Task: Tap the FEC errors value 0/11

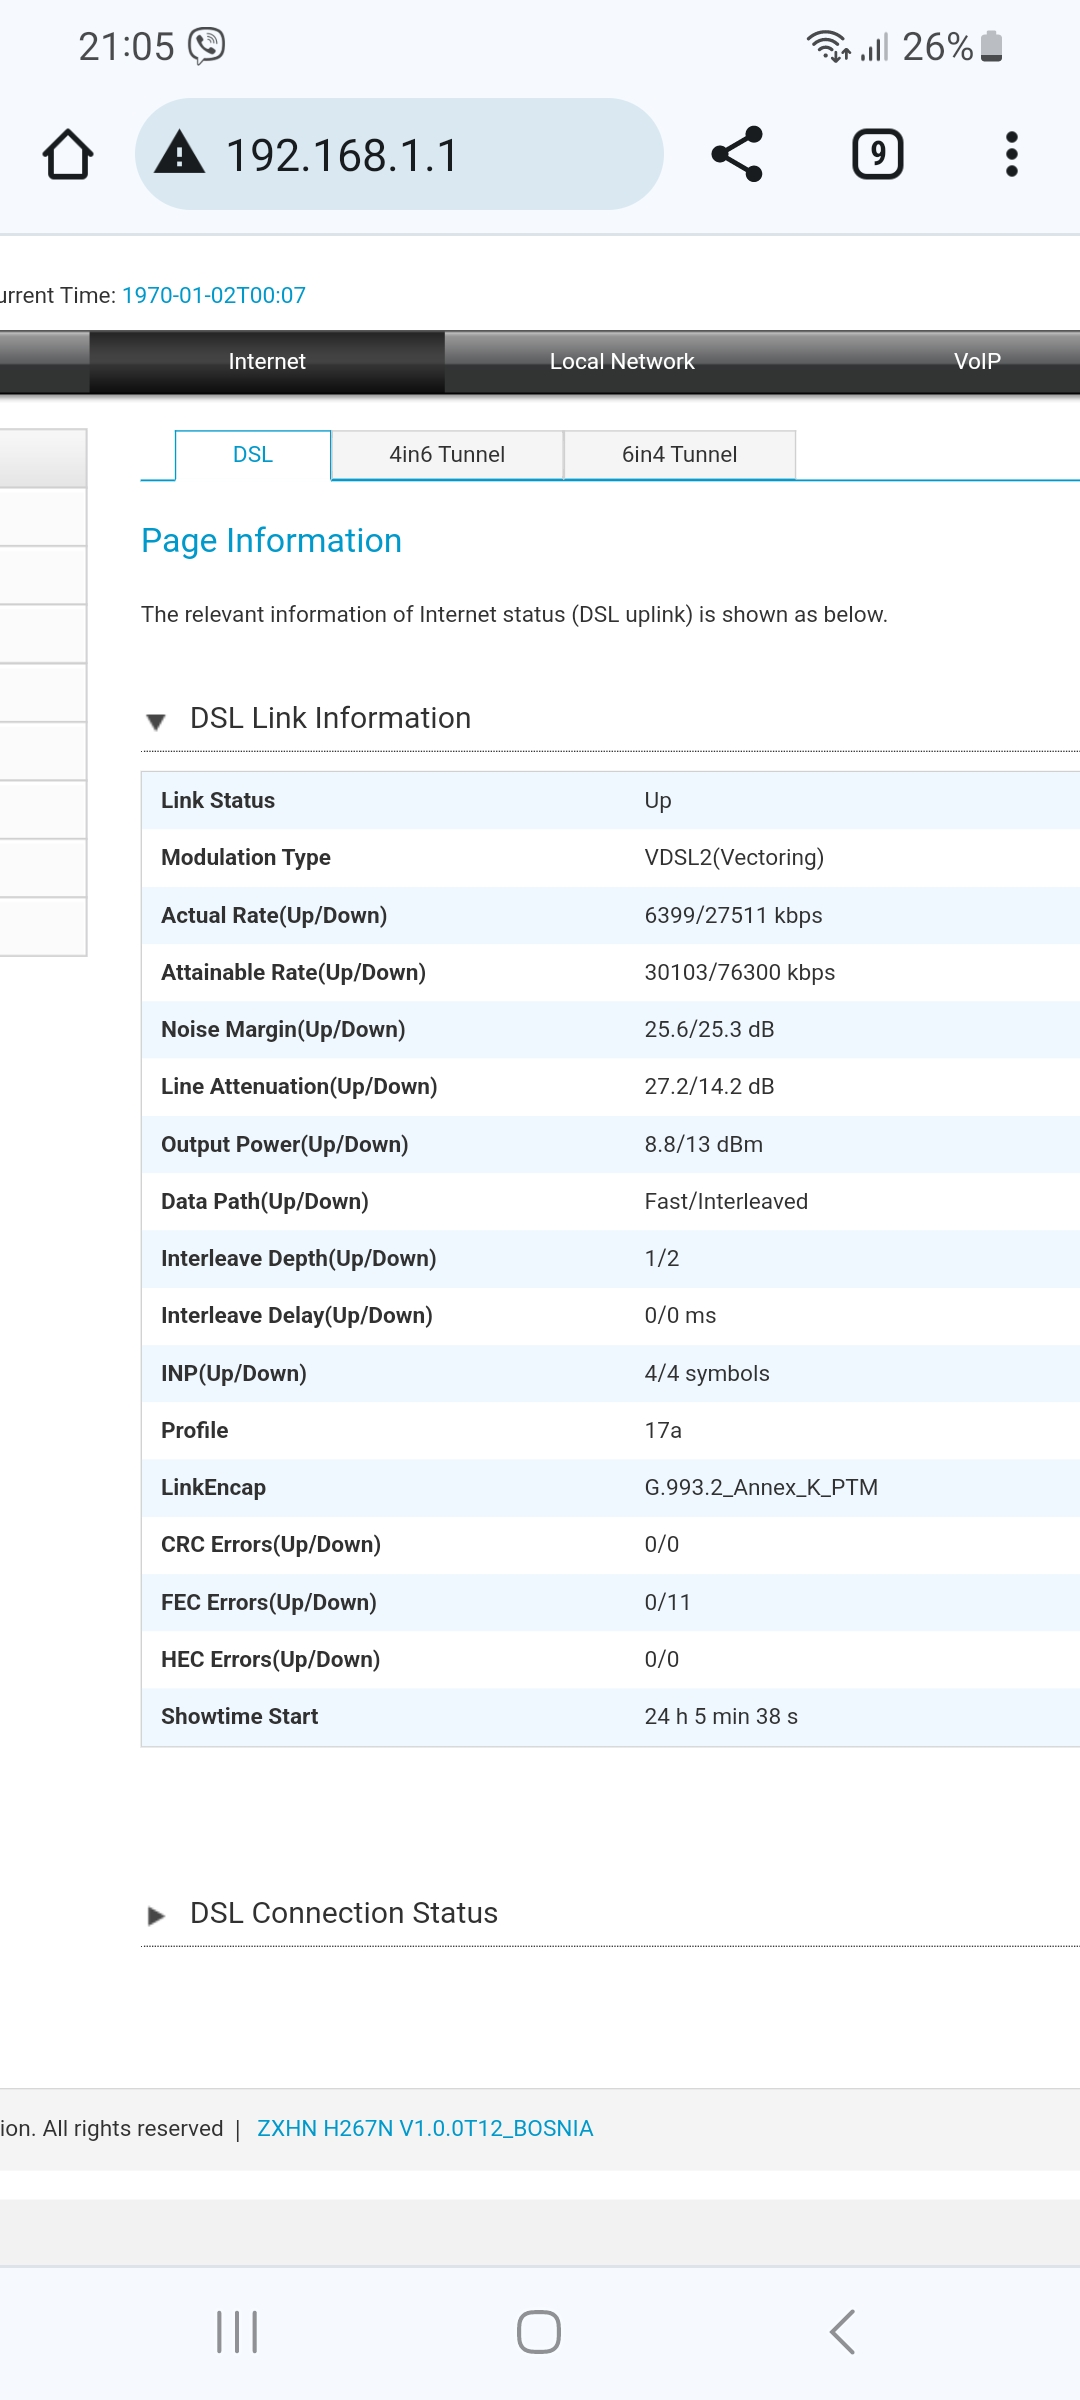Action: click(667, 1602)
